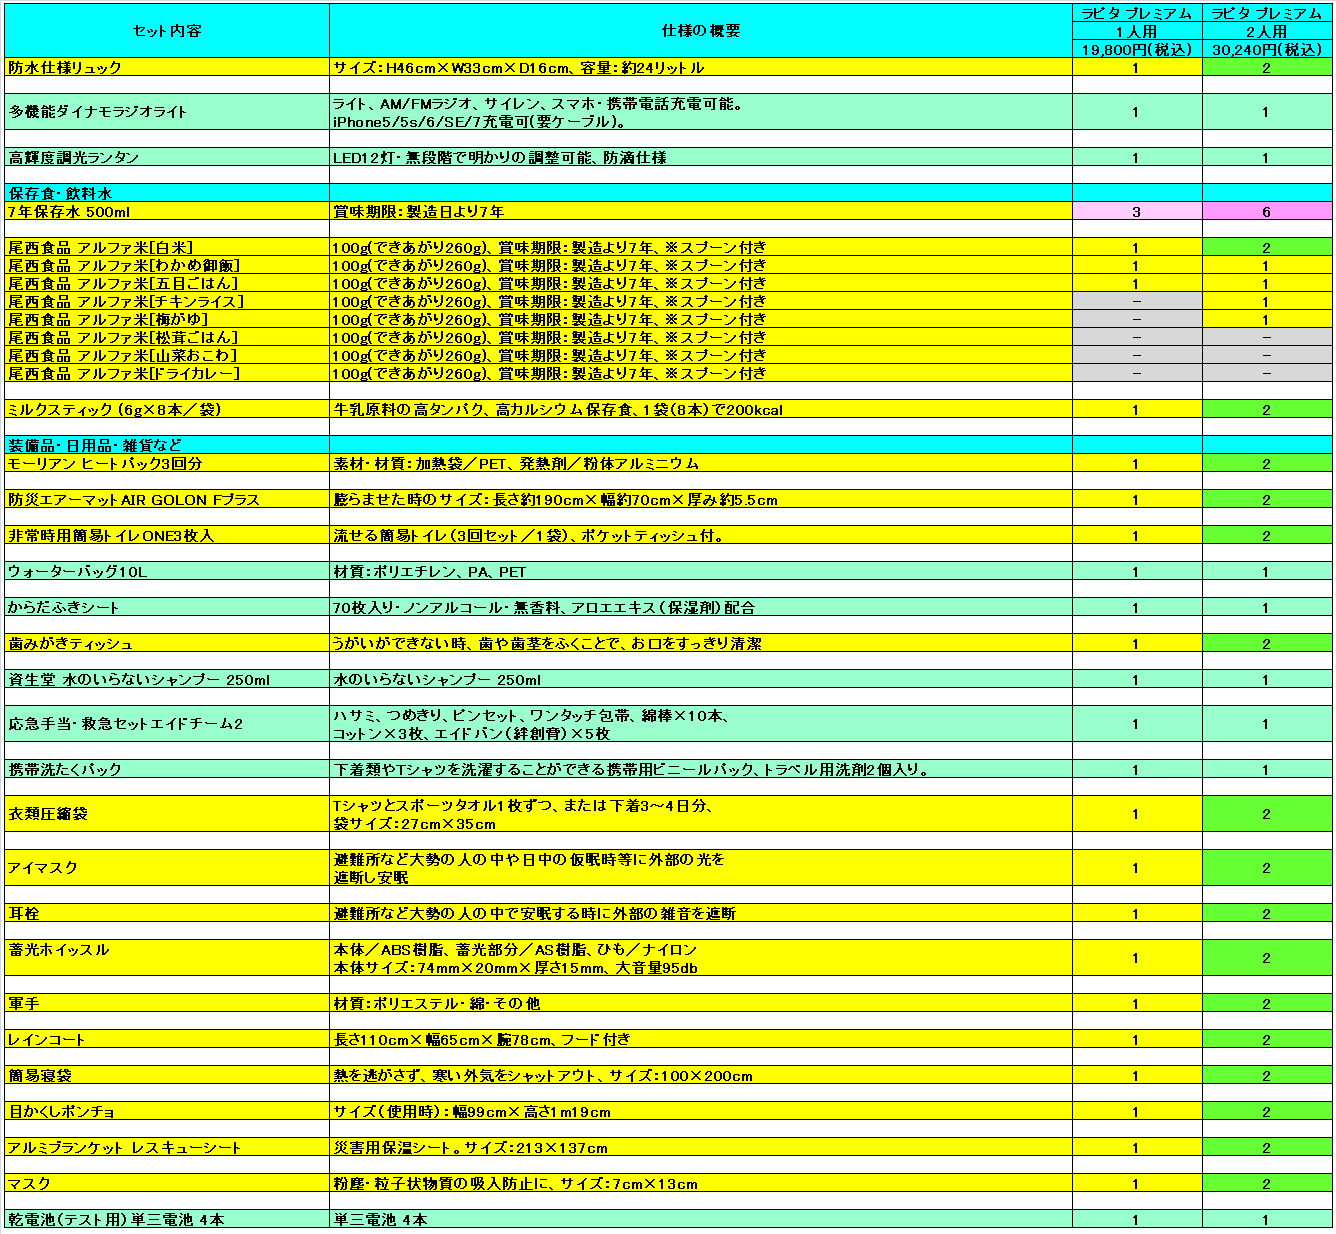Select the 膨らませた時のサイズ spec cell
Viewport: 1336px width, 1234px height.
(701, 500)
